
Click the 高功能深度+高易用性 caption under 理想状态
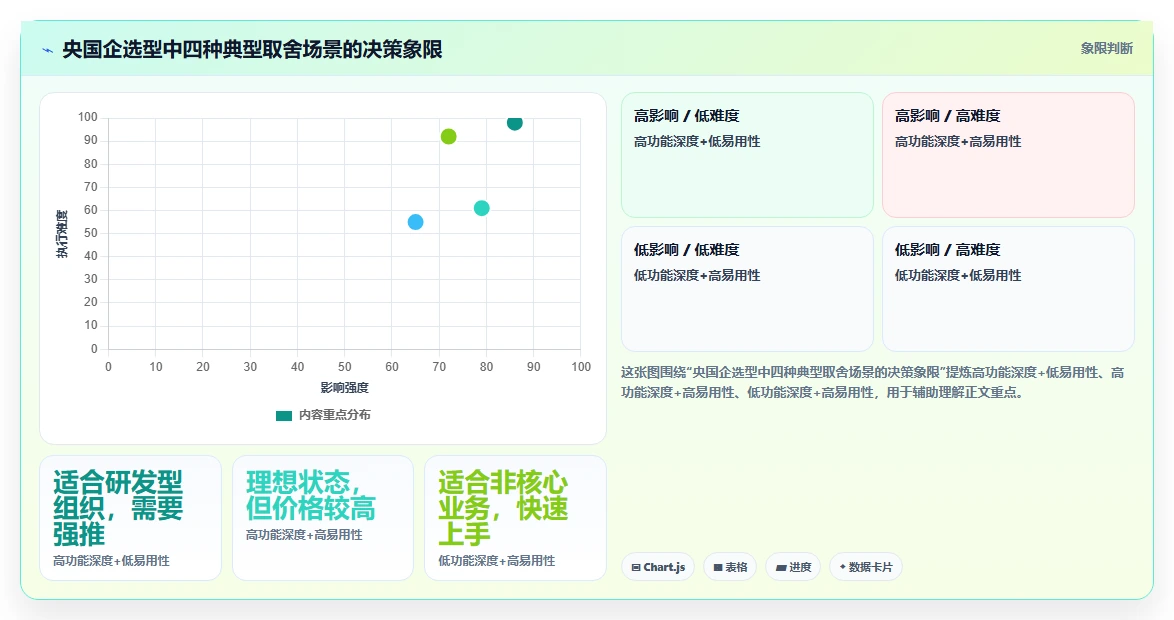point(304,535)
